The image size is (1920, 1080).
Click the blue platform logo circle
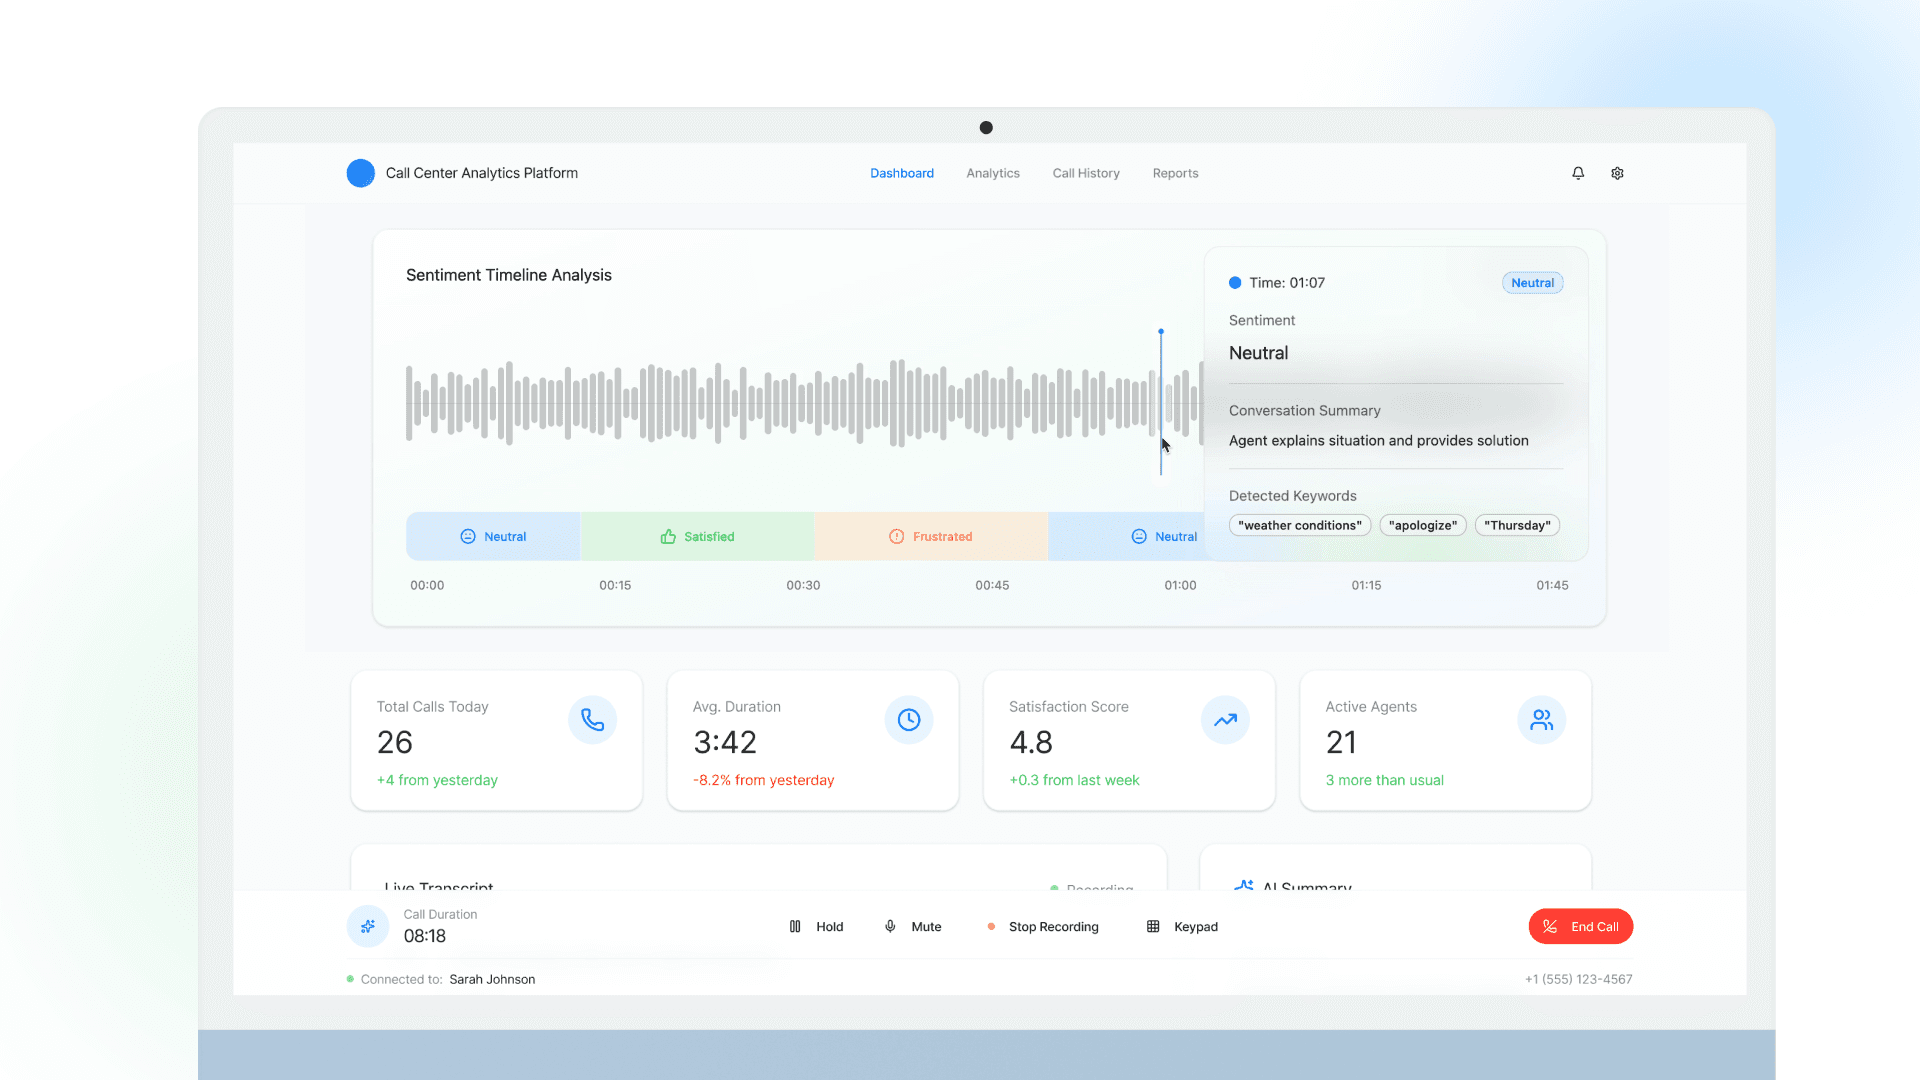click(x=360, y=173)
